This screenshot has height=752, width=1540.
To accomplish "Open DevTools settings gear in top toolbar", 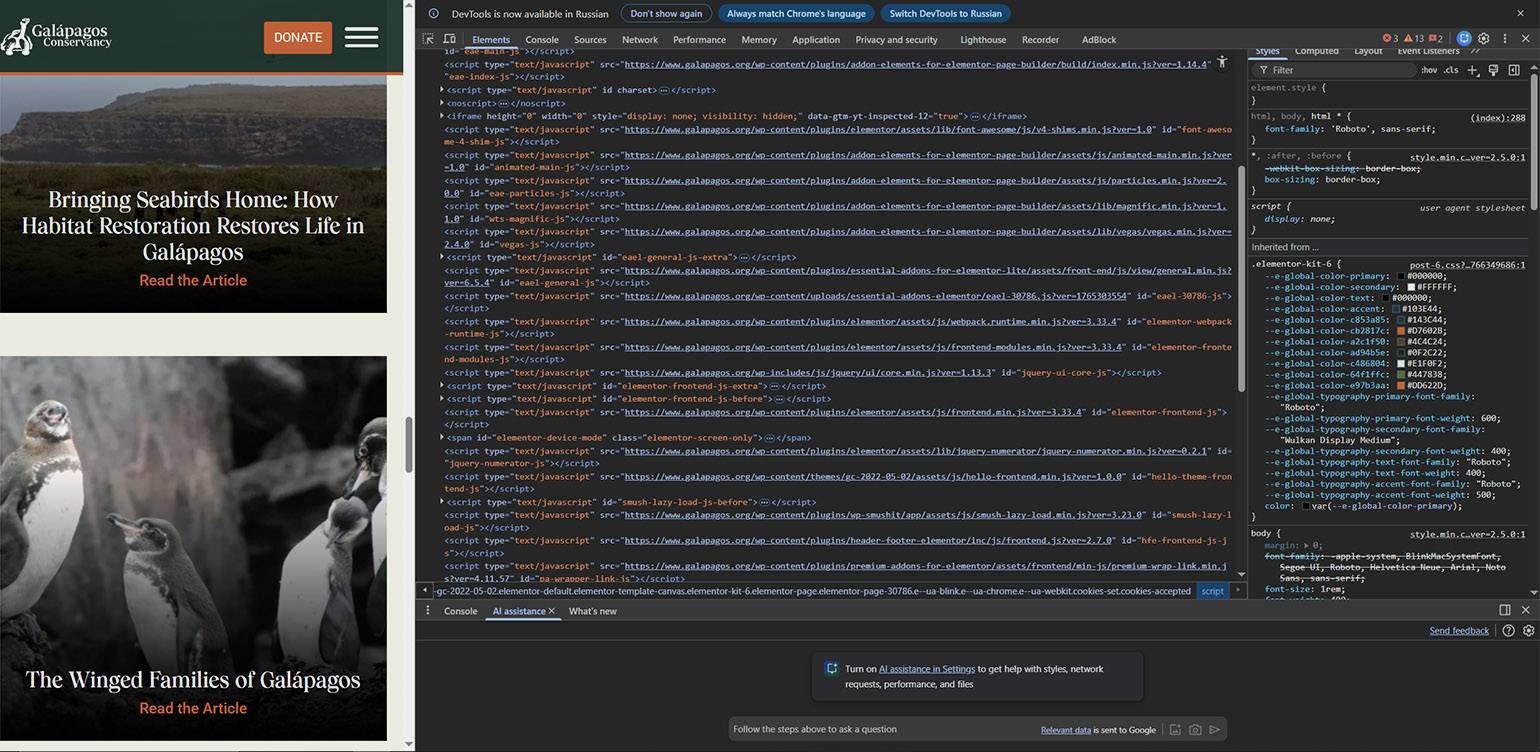I will (1484, 39).
